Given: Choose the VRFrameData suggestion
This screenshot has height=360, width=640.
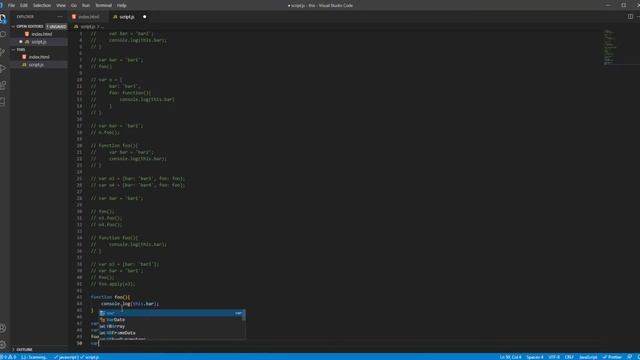Looking at the screenshot, I should [171, 333].
